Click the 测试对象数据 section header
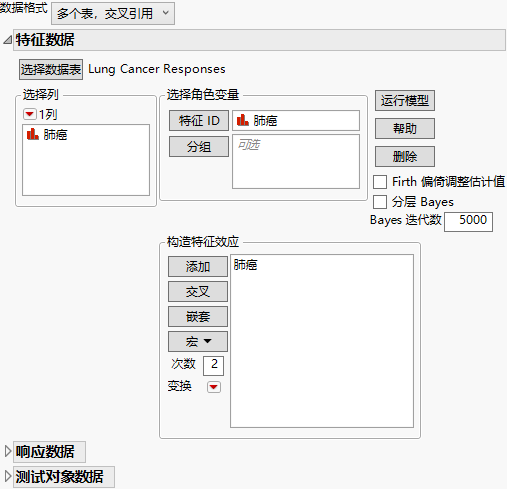507x489 pixels. coord(64,477)
